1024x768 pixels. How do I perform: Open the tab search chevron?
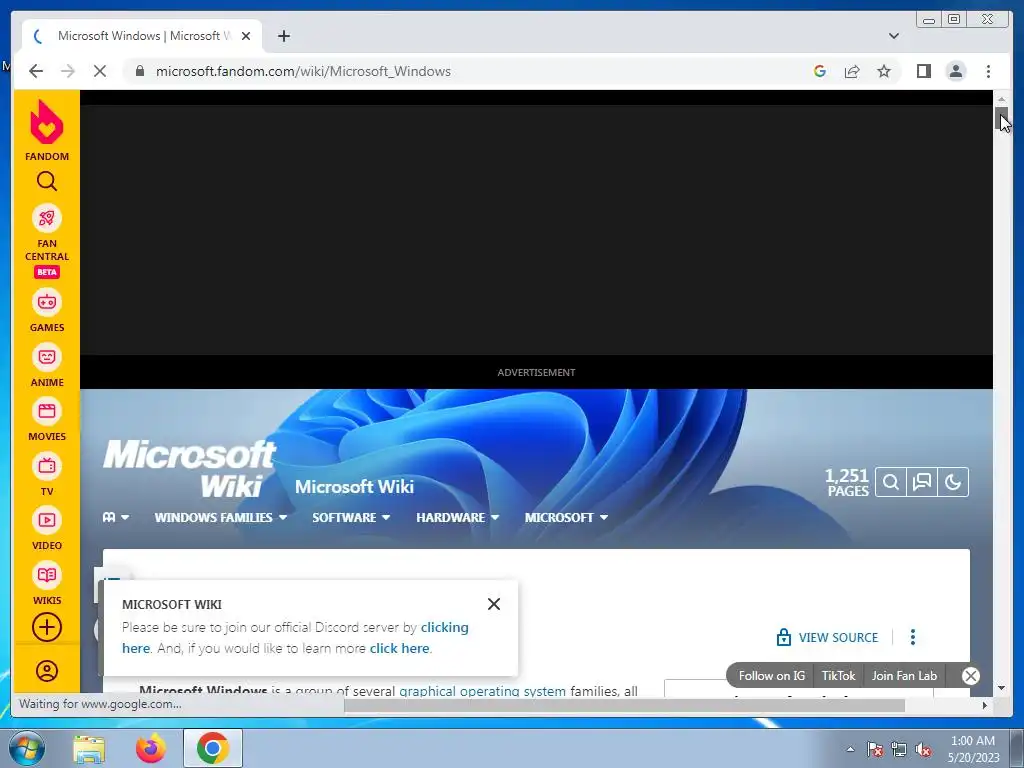pos(894,36)
